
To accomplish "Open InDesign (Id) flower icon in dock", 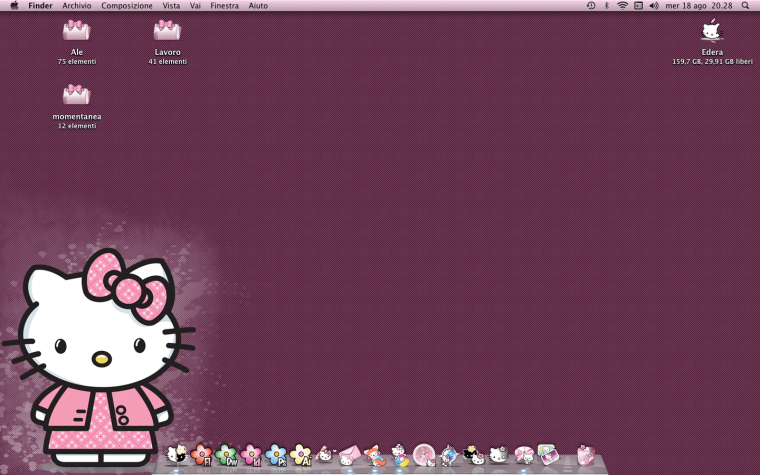I will point(252,456).
